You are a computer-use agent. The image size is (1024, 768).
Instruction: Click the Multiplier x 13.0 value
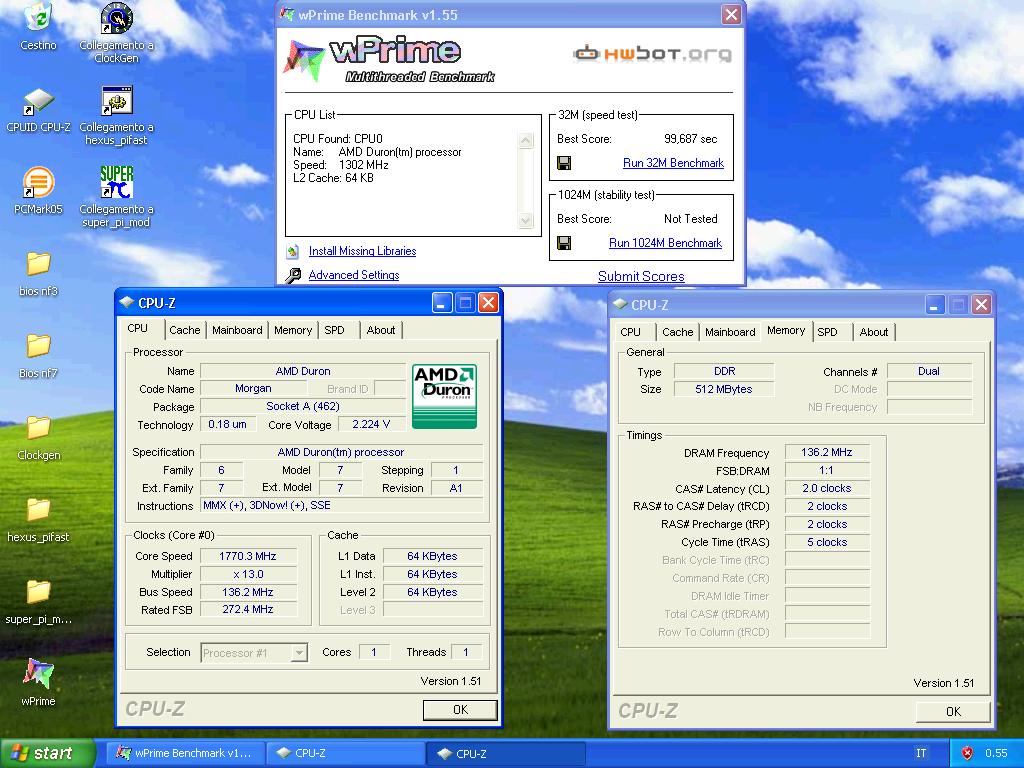pos(248,575)
